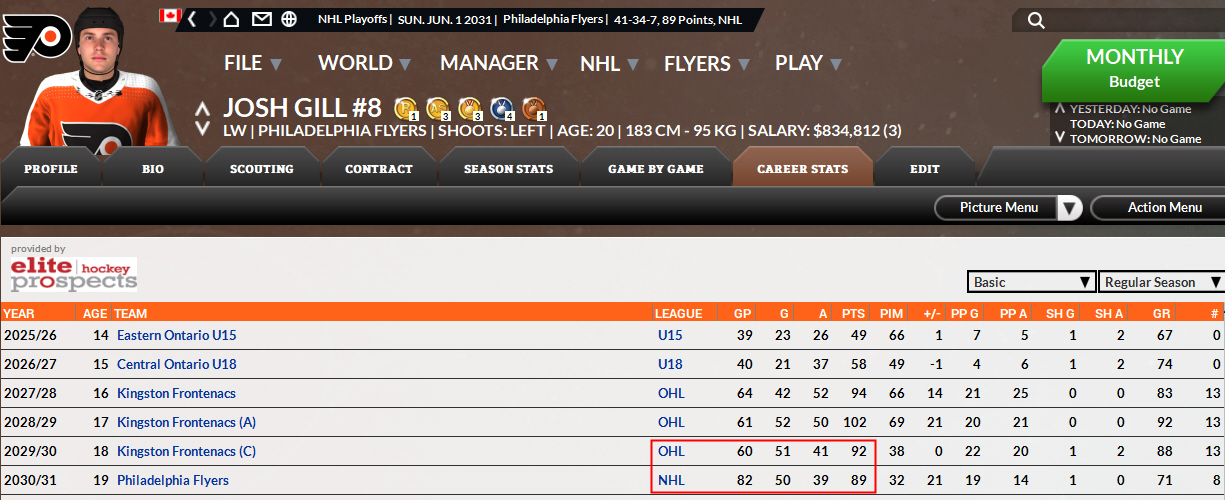
Task: Switch to the CONTRACT tab
Action: (x=379, y=169)
